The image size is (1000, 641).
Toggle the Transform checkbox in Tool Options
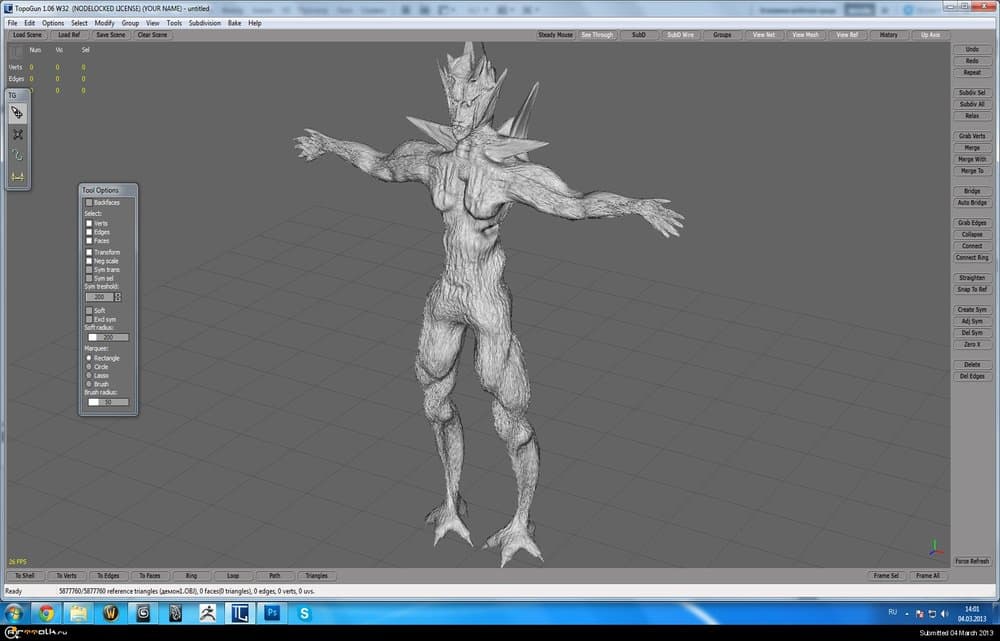pos(89,252)
